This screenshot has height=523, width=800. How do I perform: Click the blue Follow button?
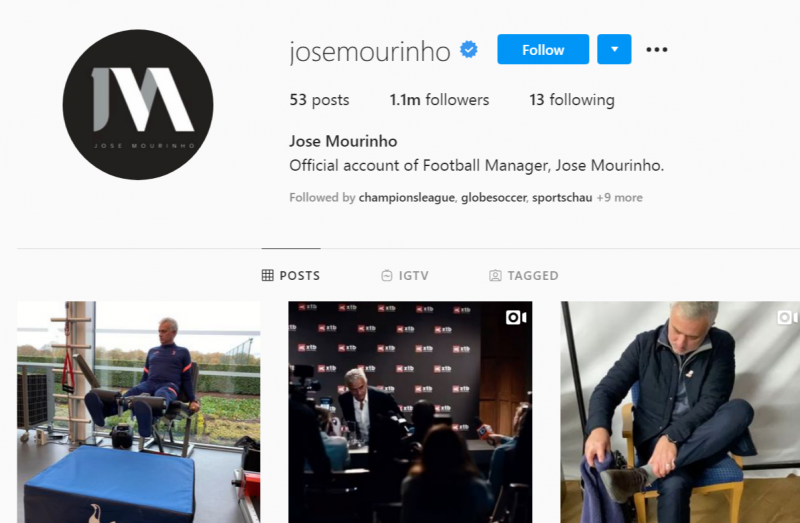click(543, 49)
